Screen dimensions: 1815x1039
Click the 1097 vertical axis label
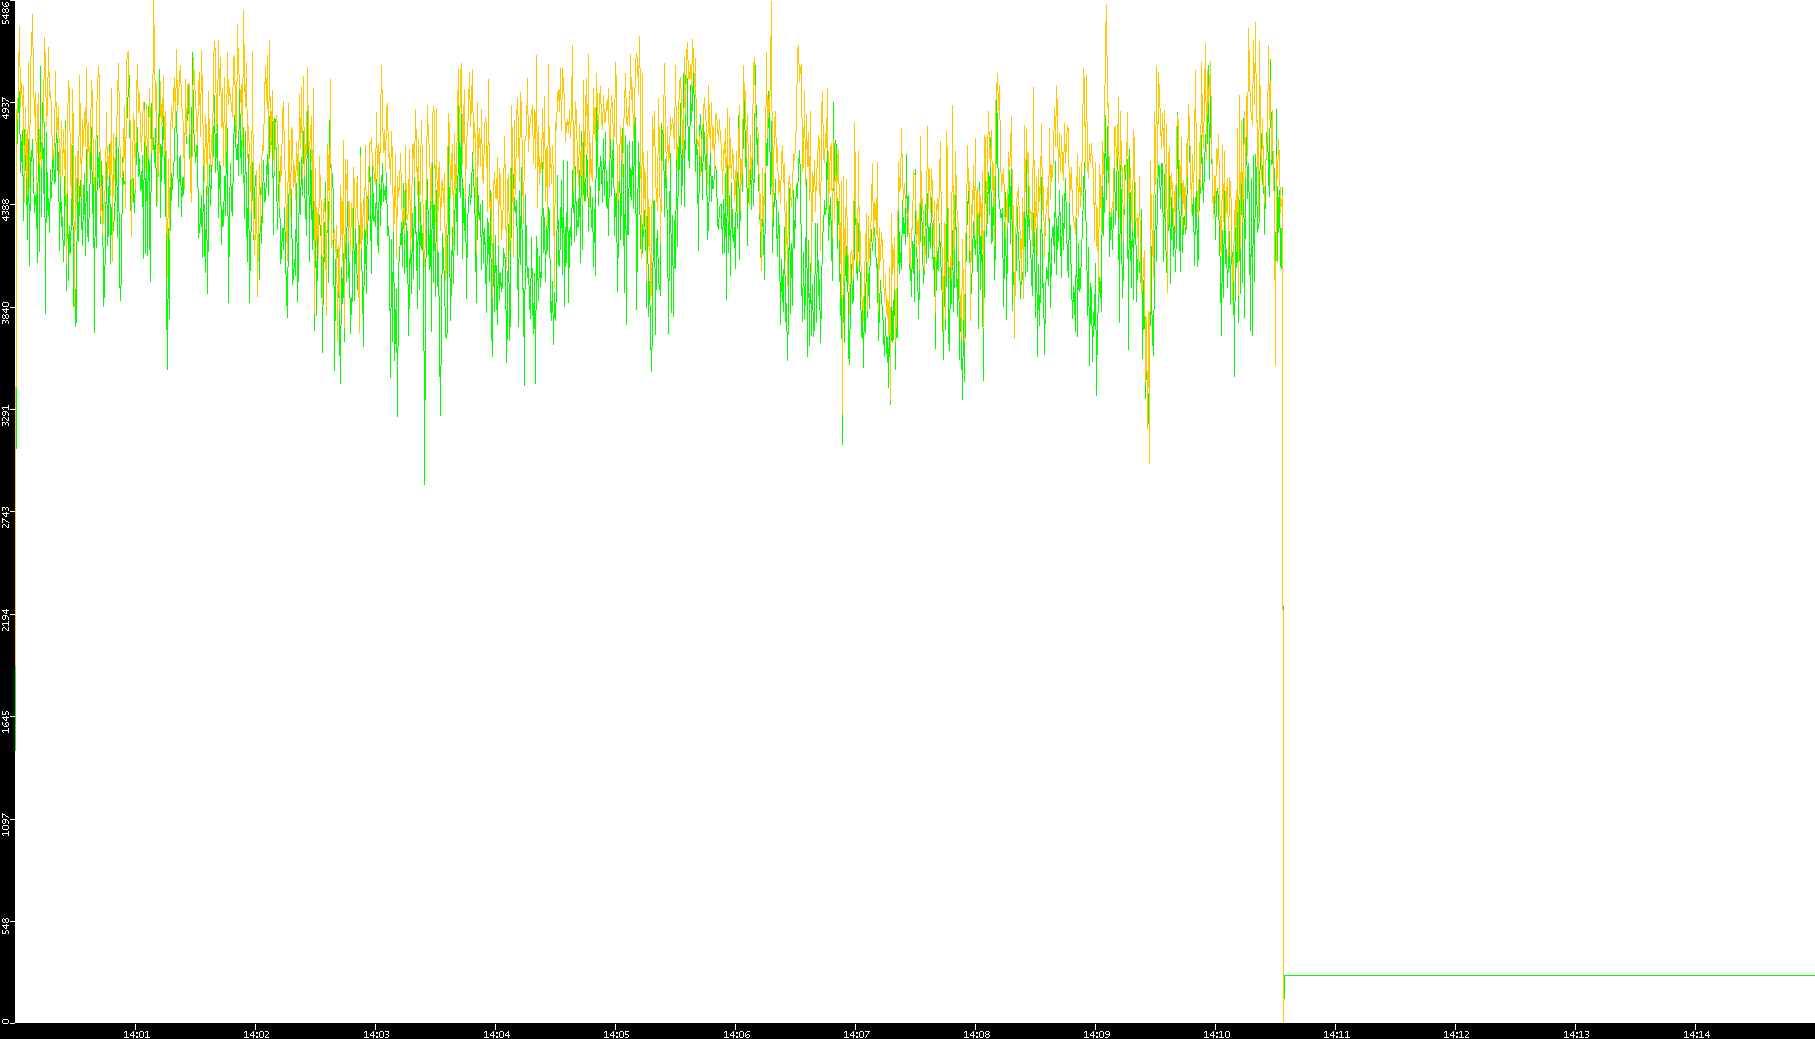coord(7,824)
